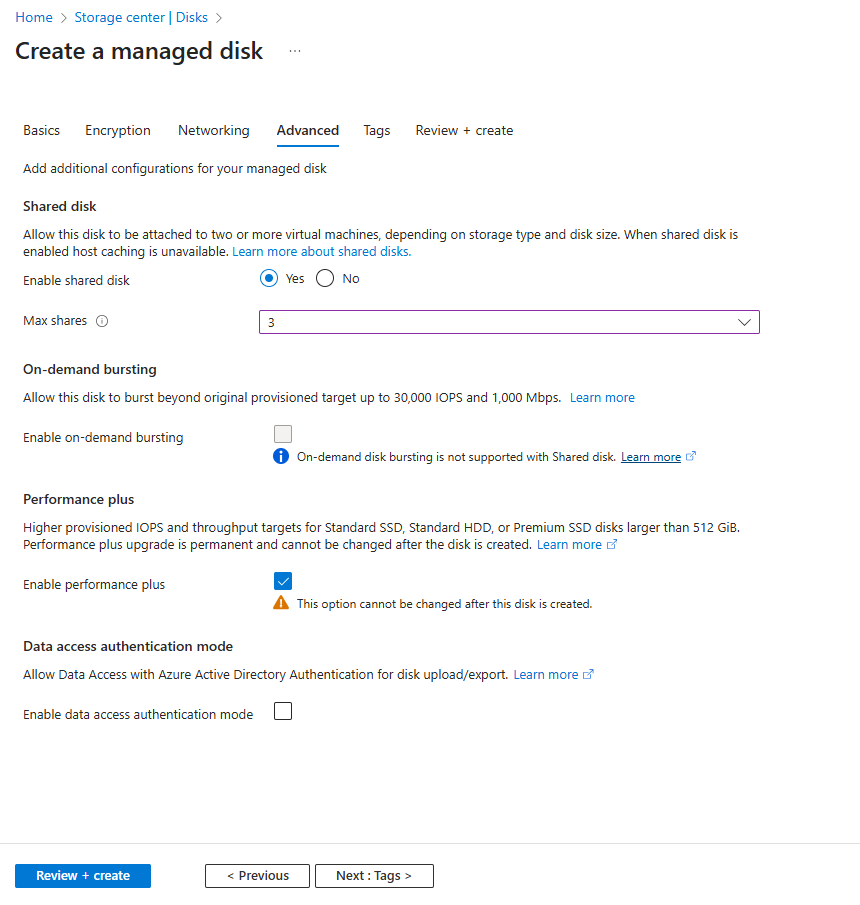The height and width of the screenshot is (905, 860).
Task: Select No for Enable shared disk
Action: 323,278
